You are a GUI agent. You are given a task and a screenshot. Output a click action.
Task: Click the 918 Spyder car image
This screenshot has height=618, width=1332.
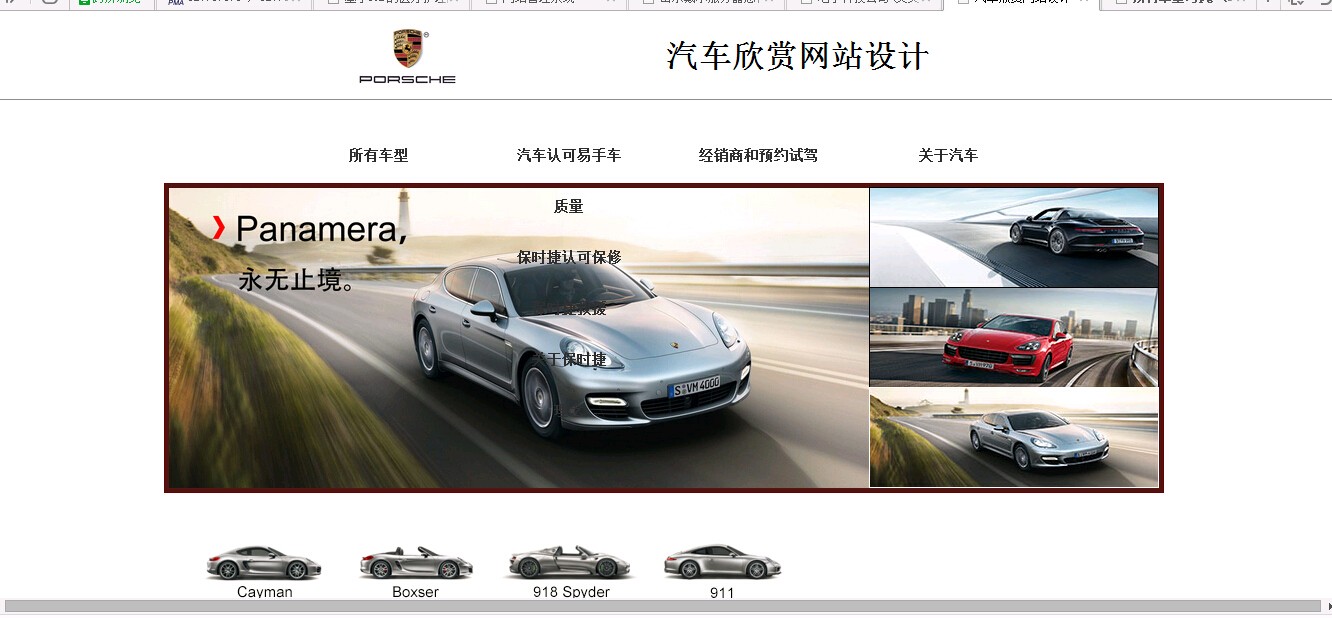[570, 562]
